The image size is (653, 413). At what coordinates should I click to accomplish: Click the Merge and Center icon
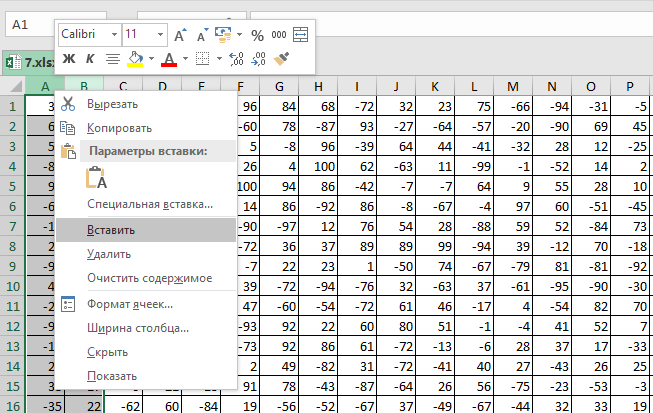(x=300, y=34)
